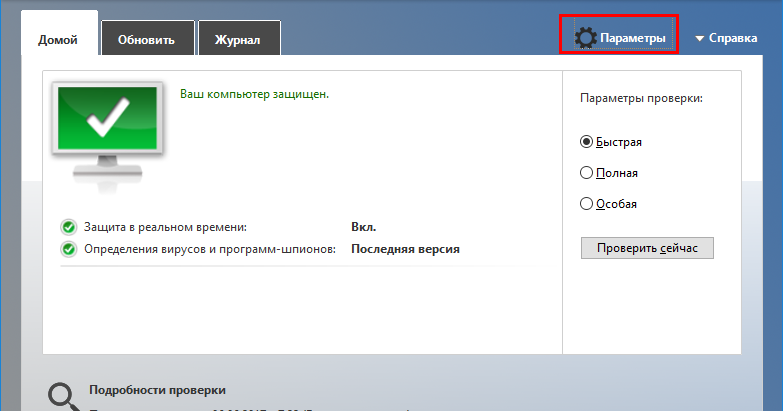This screenshot has height=411, width=783.
Task: Open the Журнал tab
Action: click(x=239, y=38)
